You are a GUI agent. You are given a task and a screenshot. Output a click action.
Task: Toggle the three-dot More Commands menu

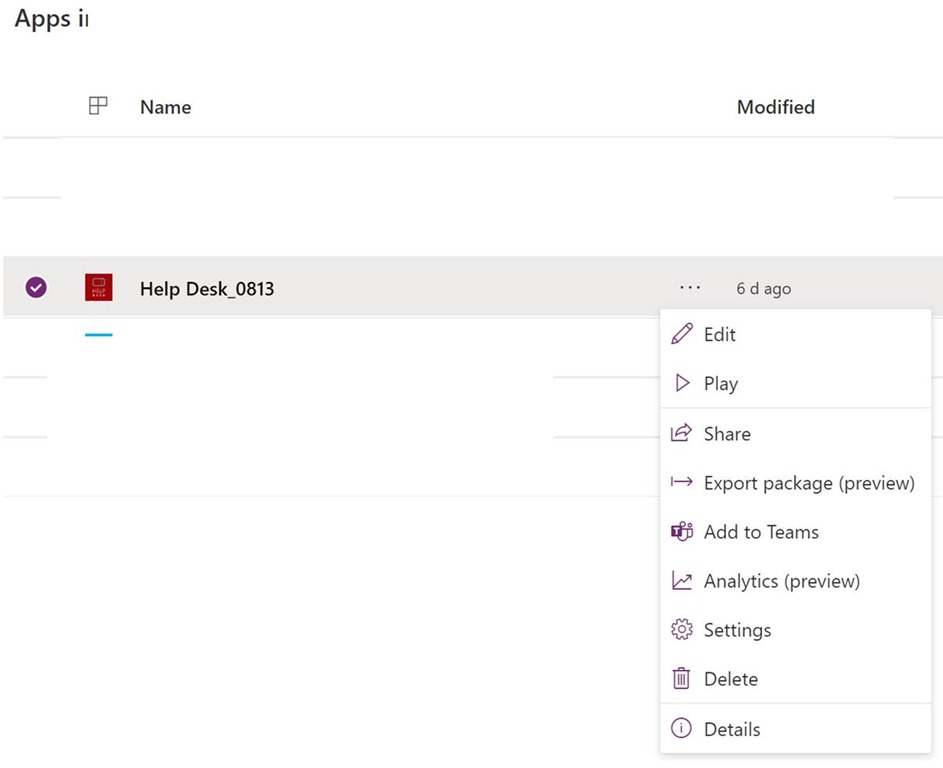point(690,288)
